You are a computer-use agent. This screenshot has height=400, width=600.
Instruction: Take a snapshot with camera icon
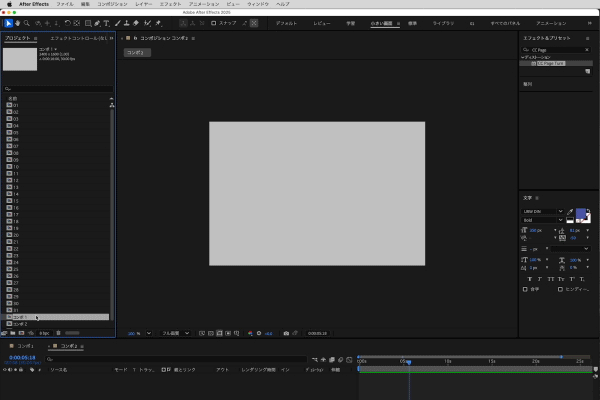286,333
